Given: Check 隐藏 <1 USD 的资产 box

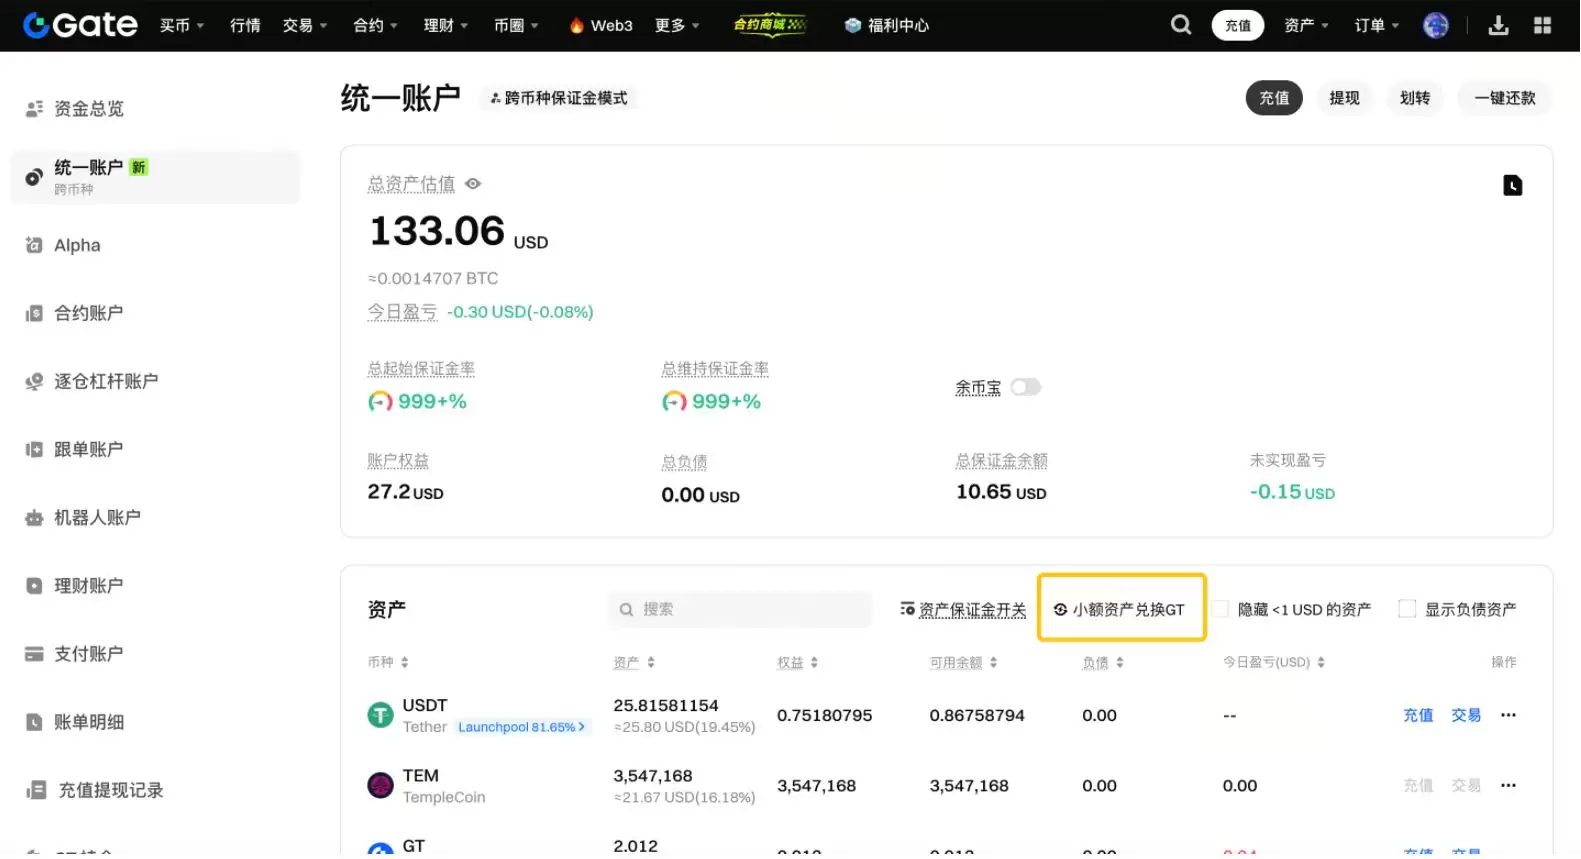Looking at the screenshot, I should coord(1220,609).
